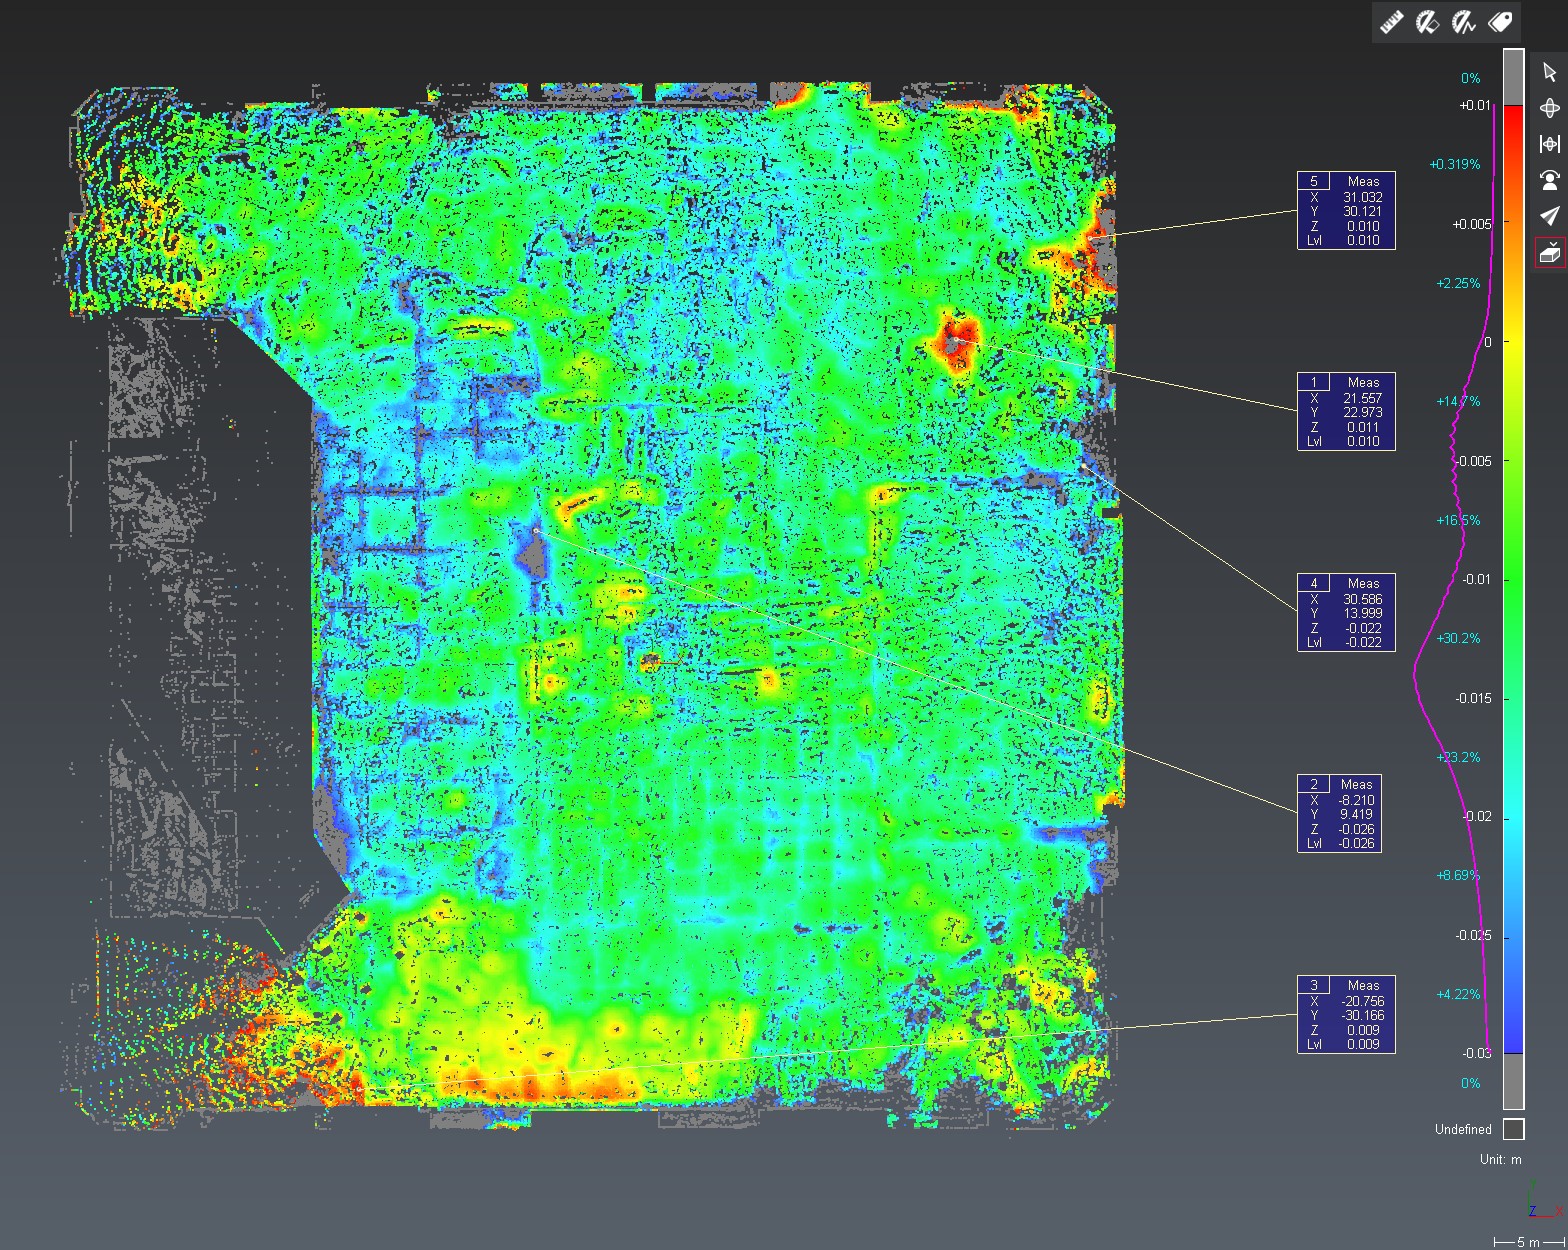The height and width of the screenshot is (1250, 1568).
Task: Open the box view dropdown tool
Action: click(x=1549, y=253)
